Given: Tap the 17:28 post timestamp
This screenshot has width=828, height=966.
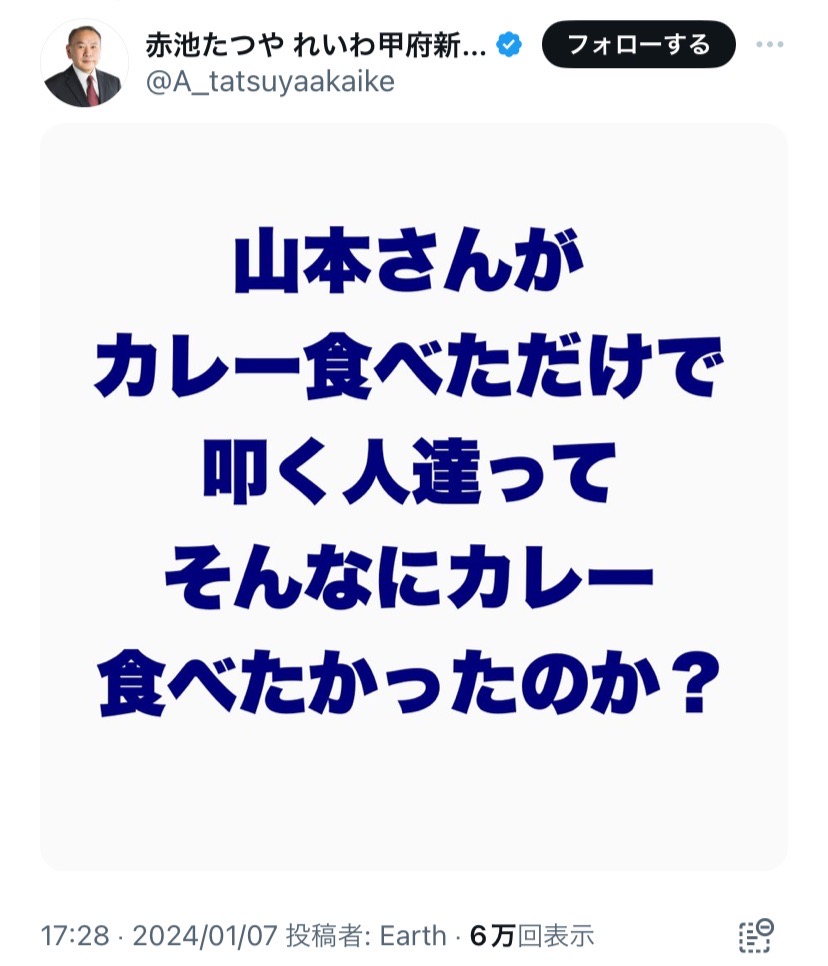Looking at the screenshot, I should [x=75, y=935].
